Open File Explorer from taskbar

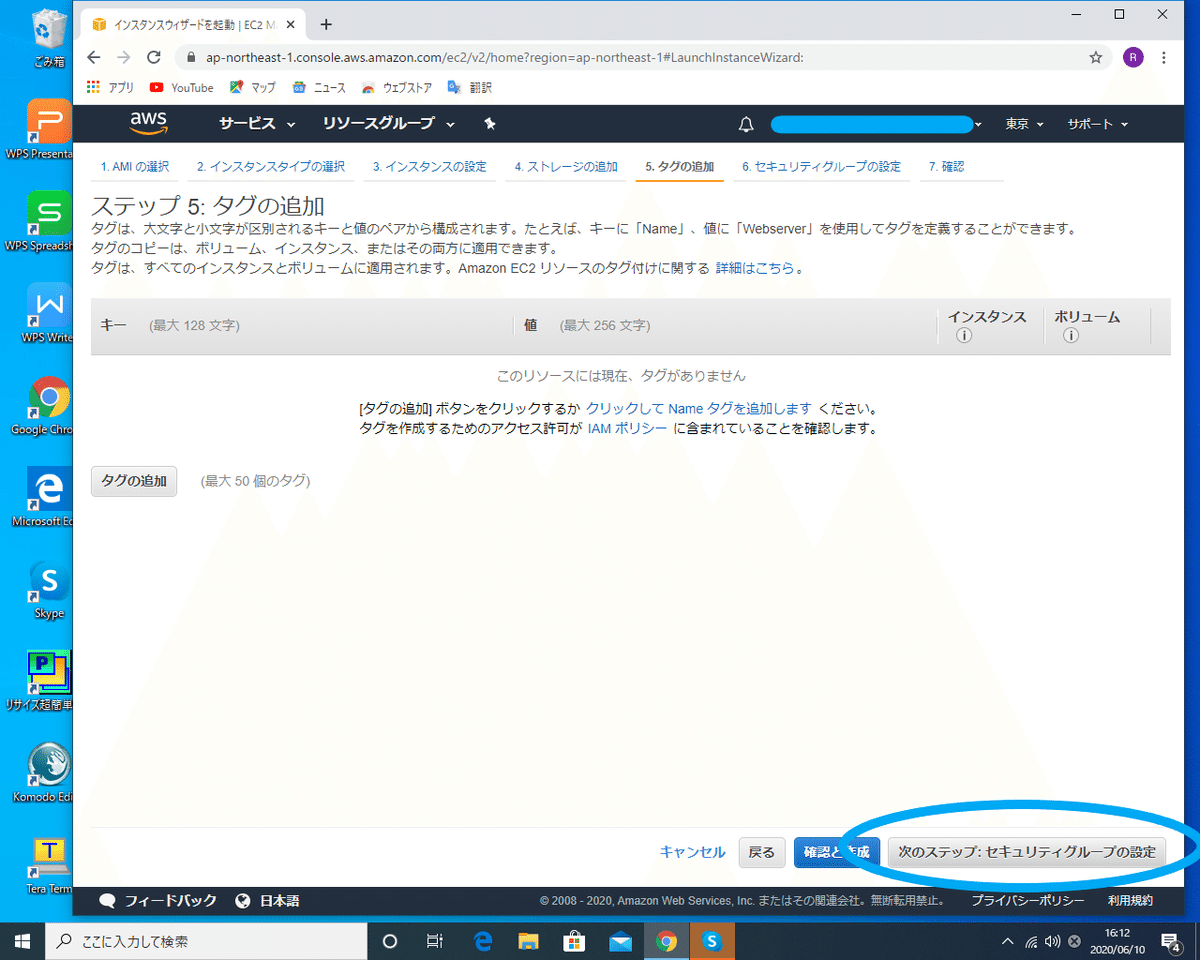pos(528,941)
